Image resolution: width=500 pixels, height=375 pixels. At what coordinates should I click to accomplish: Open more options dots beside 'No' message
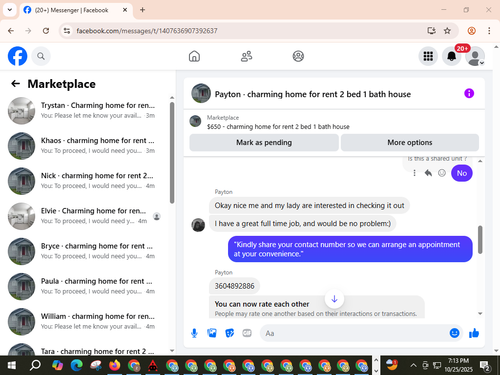point(414,173)
